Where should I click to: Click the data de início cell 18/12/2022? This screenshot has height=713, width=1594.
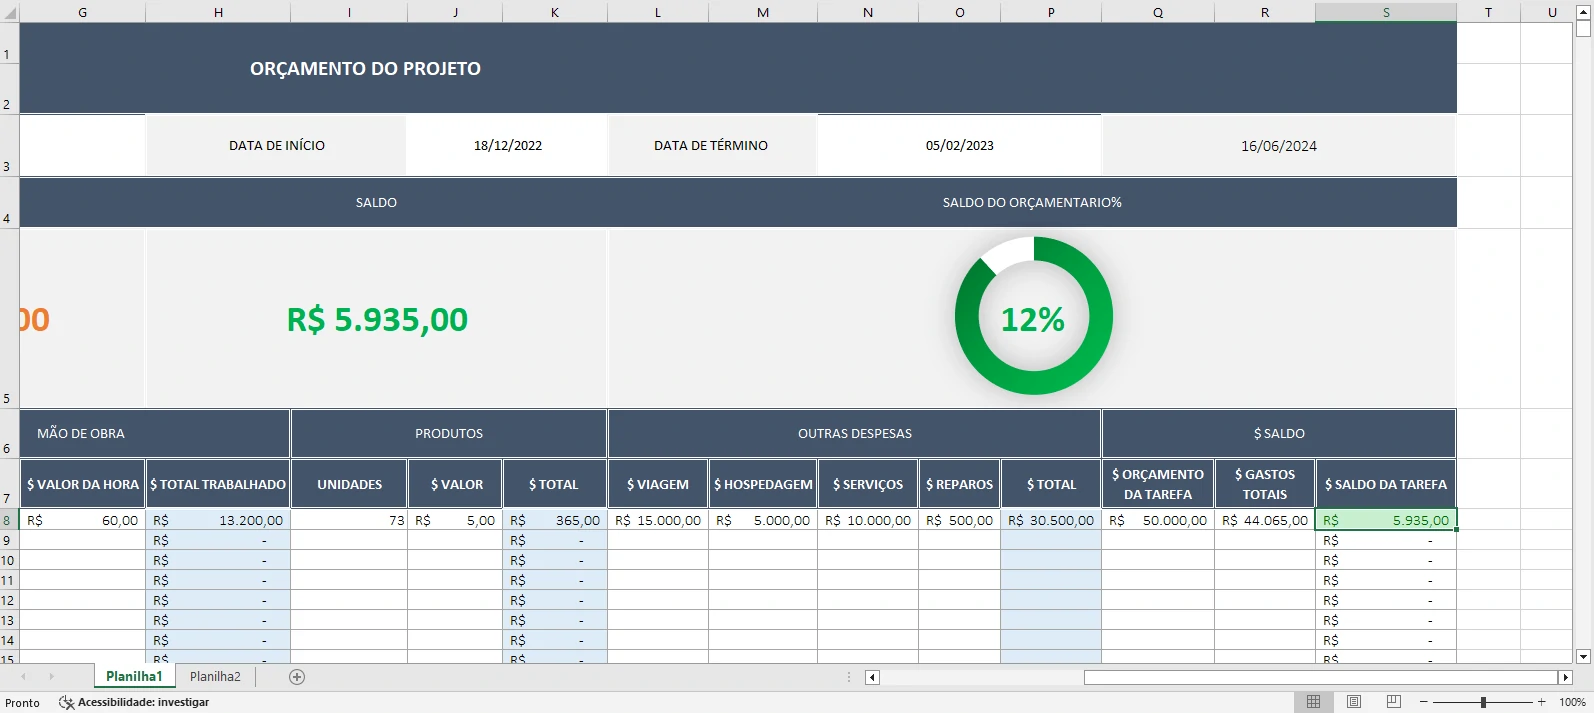tap(507, 146)
